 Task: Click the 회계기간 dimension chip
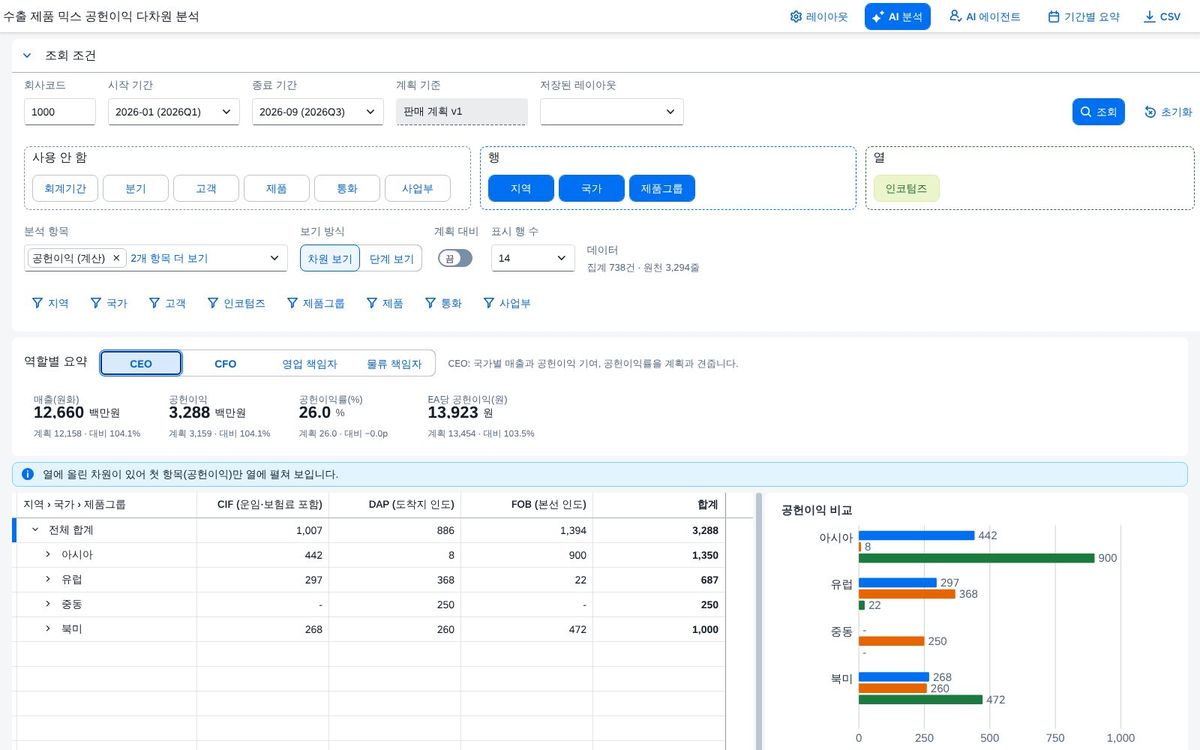[65, 188]
